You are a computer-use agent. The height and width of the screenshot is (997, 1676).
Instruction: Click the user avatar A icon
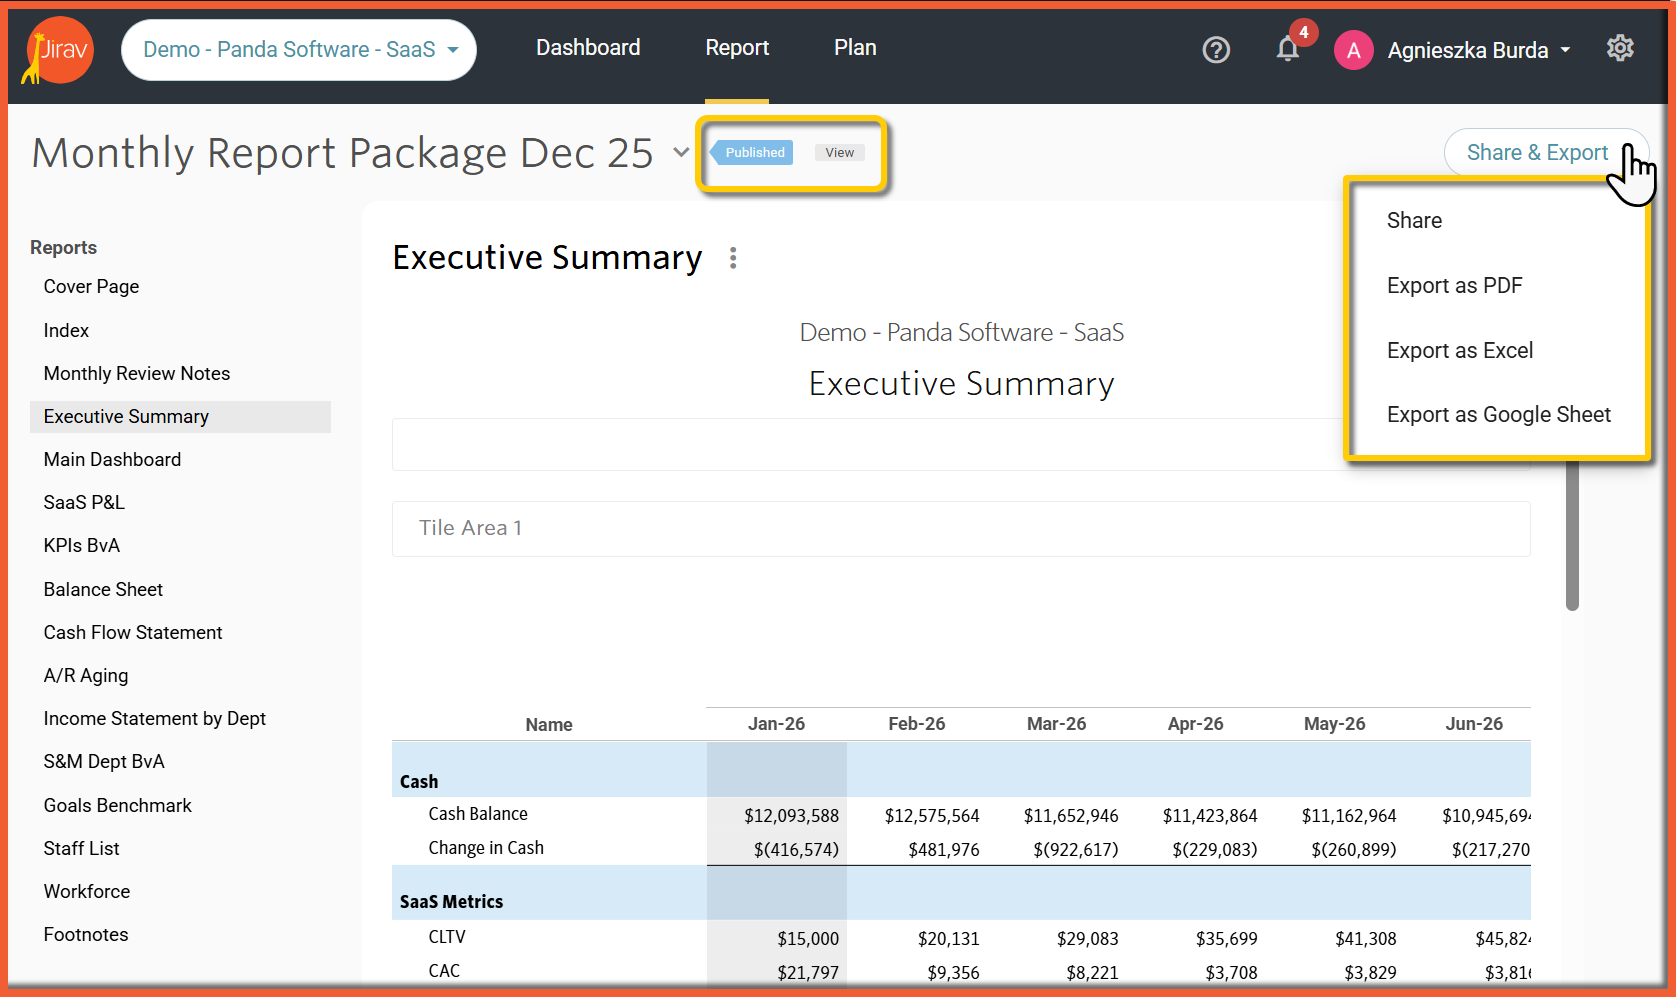coord(1353,50)
